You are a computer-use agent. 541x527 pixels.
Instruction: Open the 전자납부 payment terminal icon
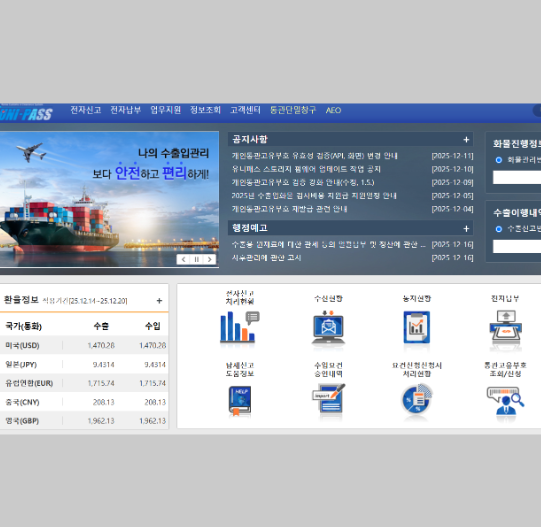[505, 327]
